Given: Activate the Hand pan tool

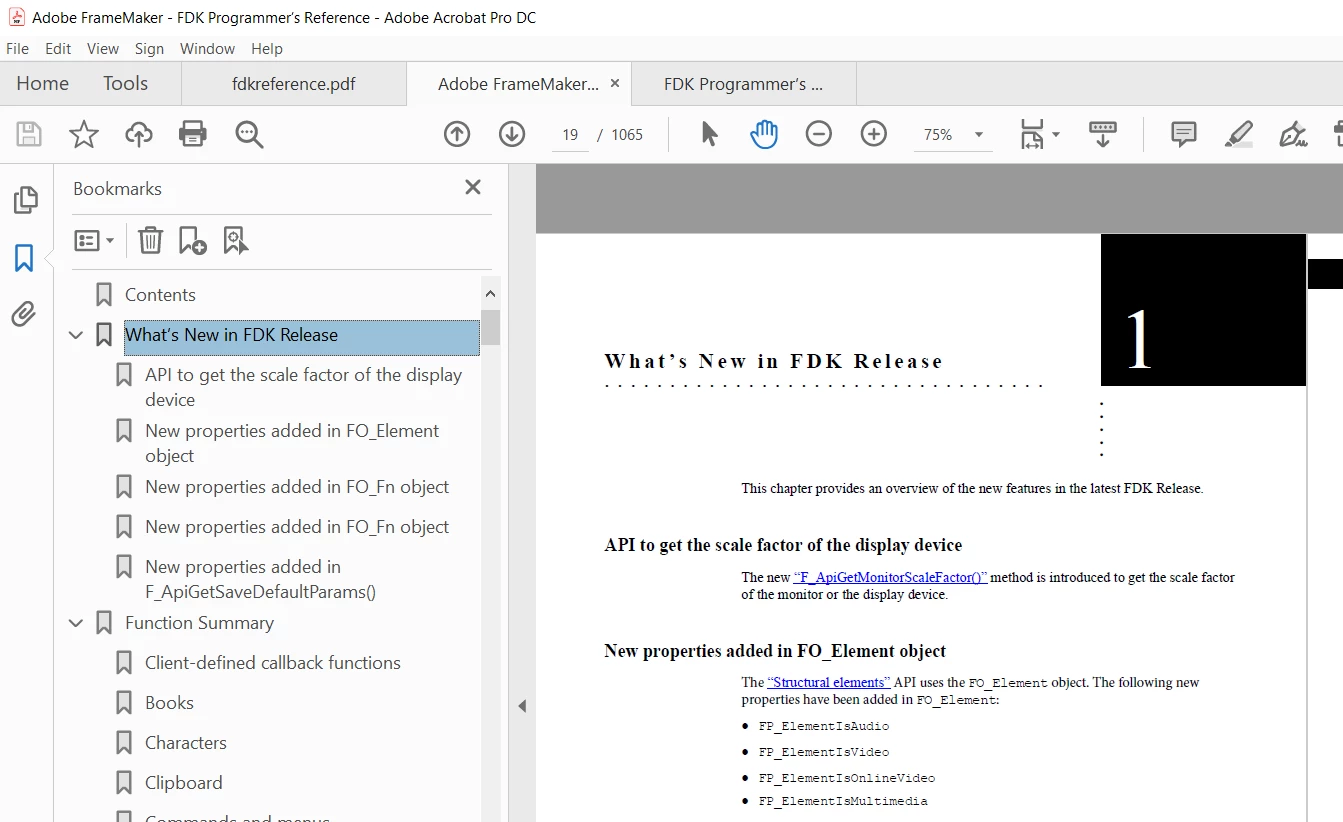Looking at the screenshot, I should coord(764,134).
